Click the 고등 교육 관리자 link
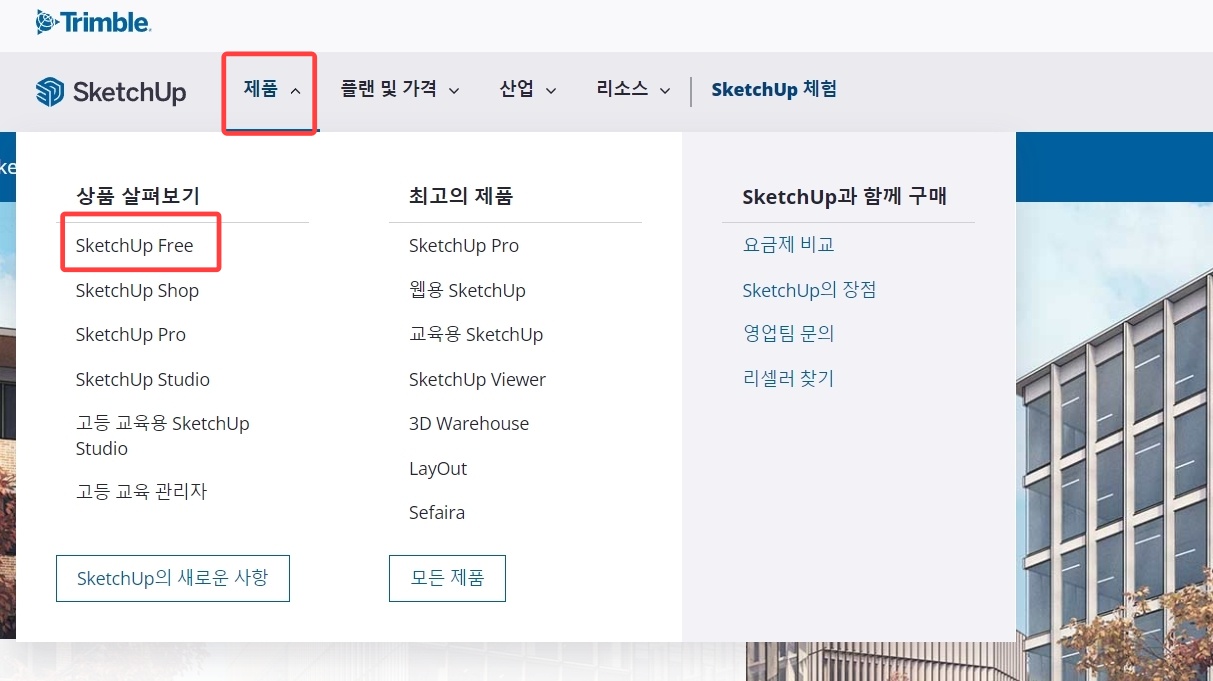Viewport: 1213px width, 681px height. point(141,491)
